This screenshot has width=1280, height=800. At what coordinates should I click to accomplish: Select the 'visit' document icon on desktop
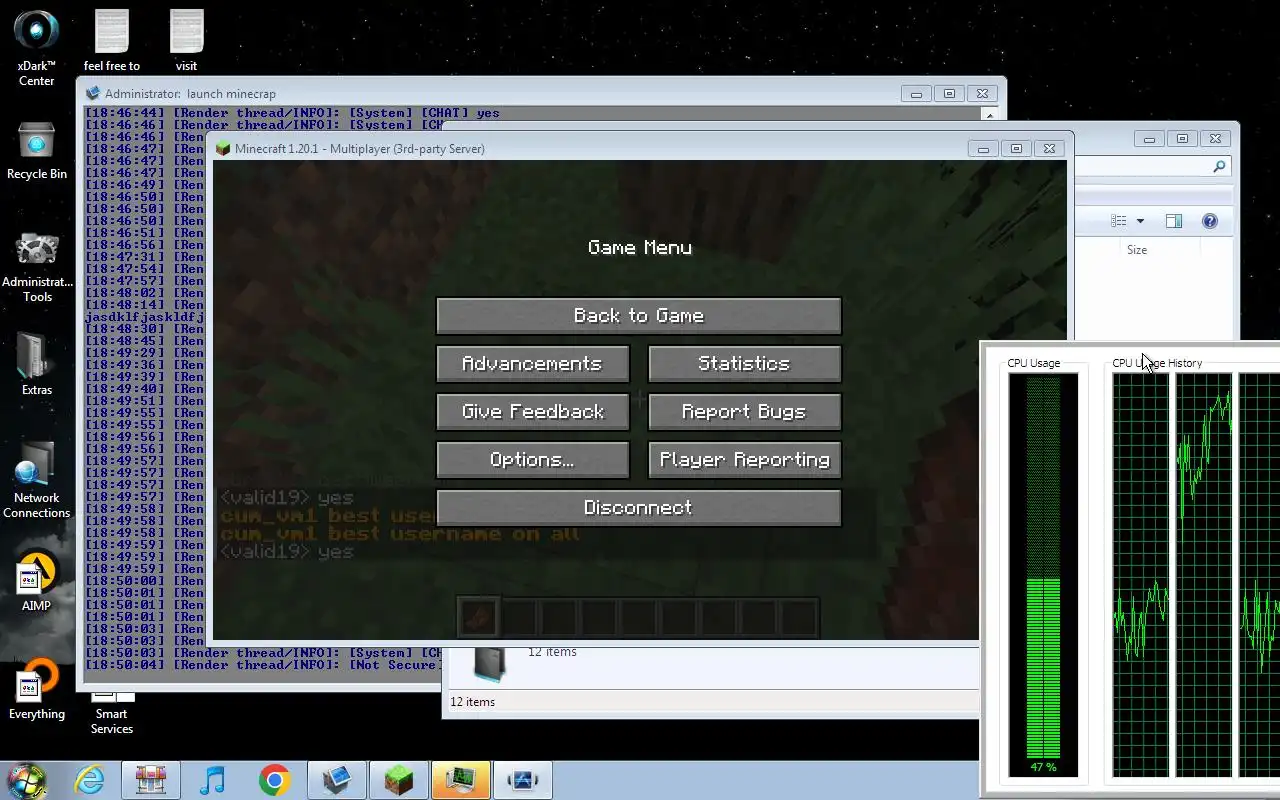[186, 41]
